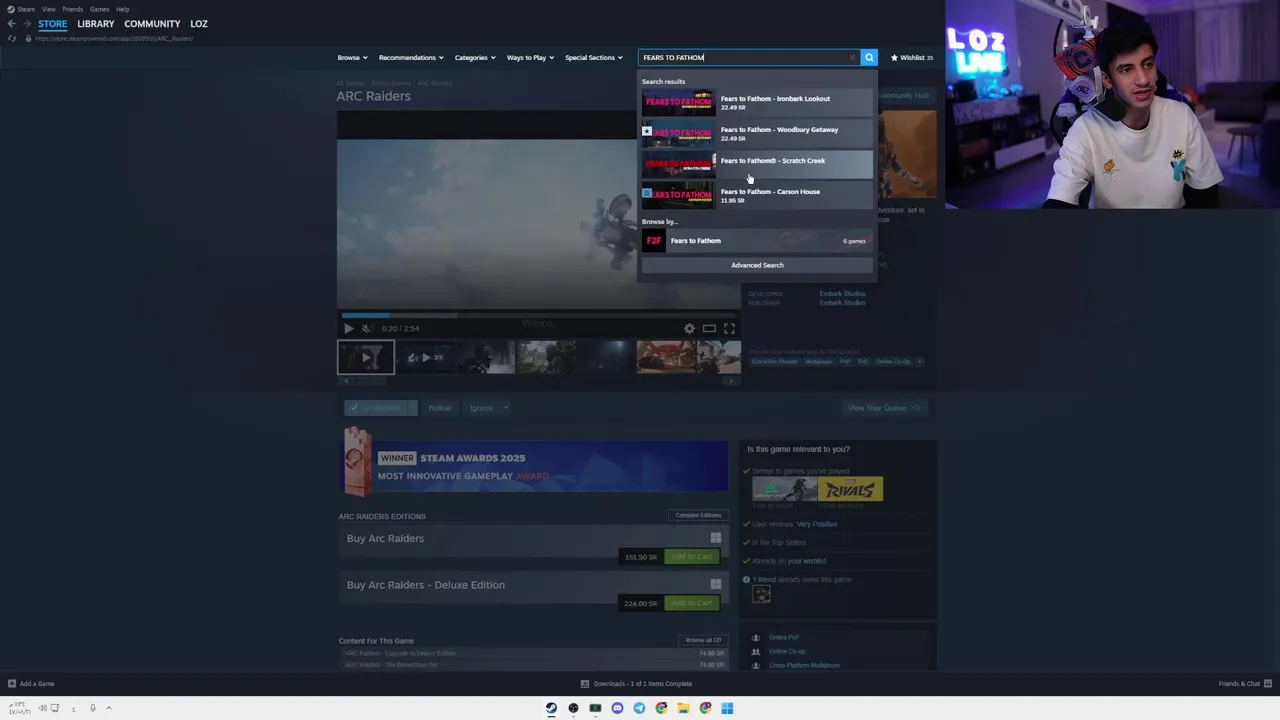Unmute the trailer audio

tap(366, 328)
